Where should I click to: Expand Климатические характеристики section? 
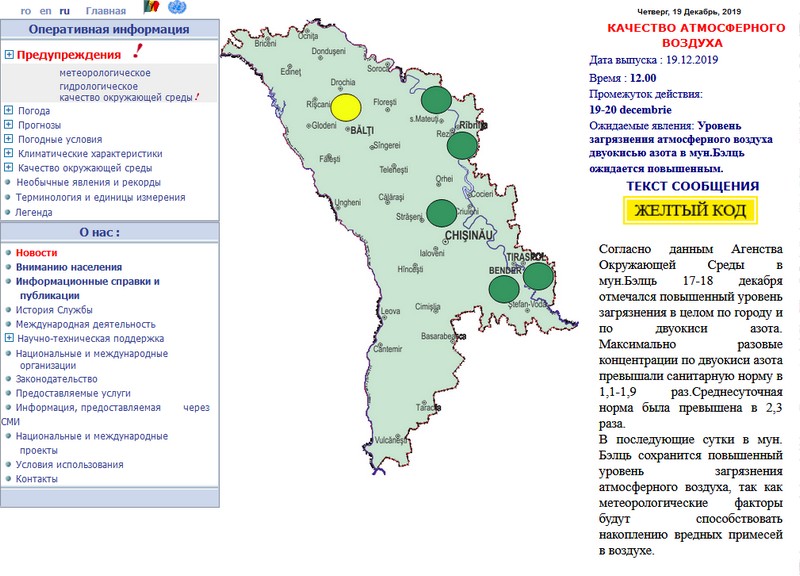pos(8,154)
